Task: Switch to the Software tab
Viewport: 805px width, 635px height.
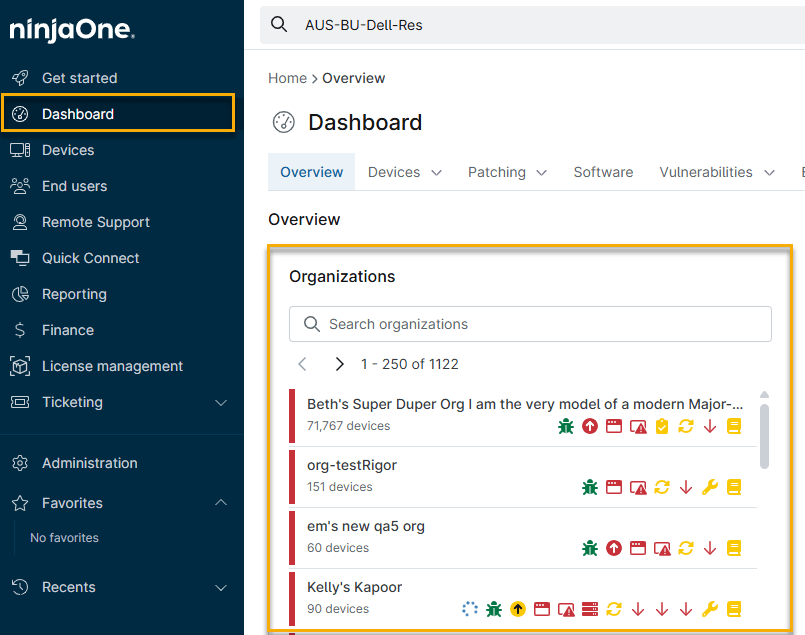Action: [603, 172]
